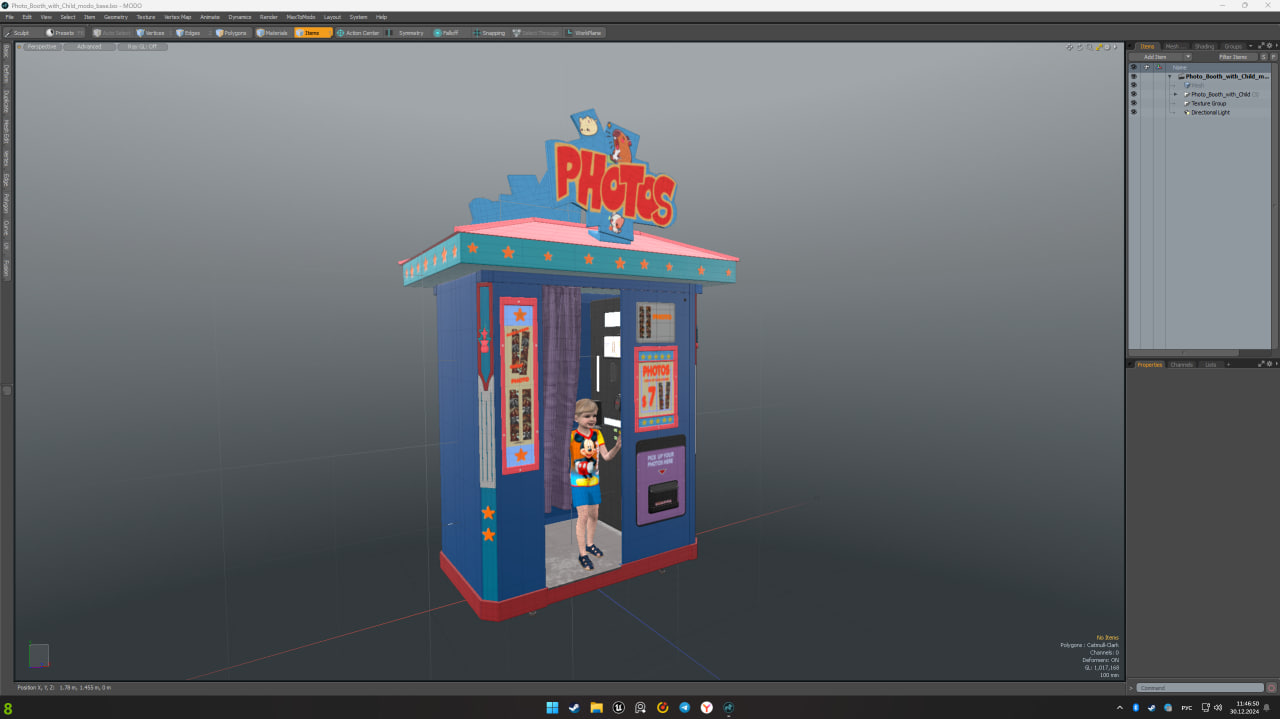
Task: Click the F button beside Filter Items
Action: (x=1273, y=57)
